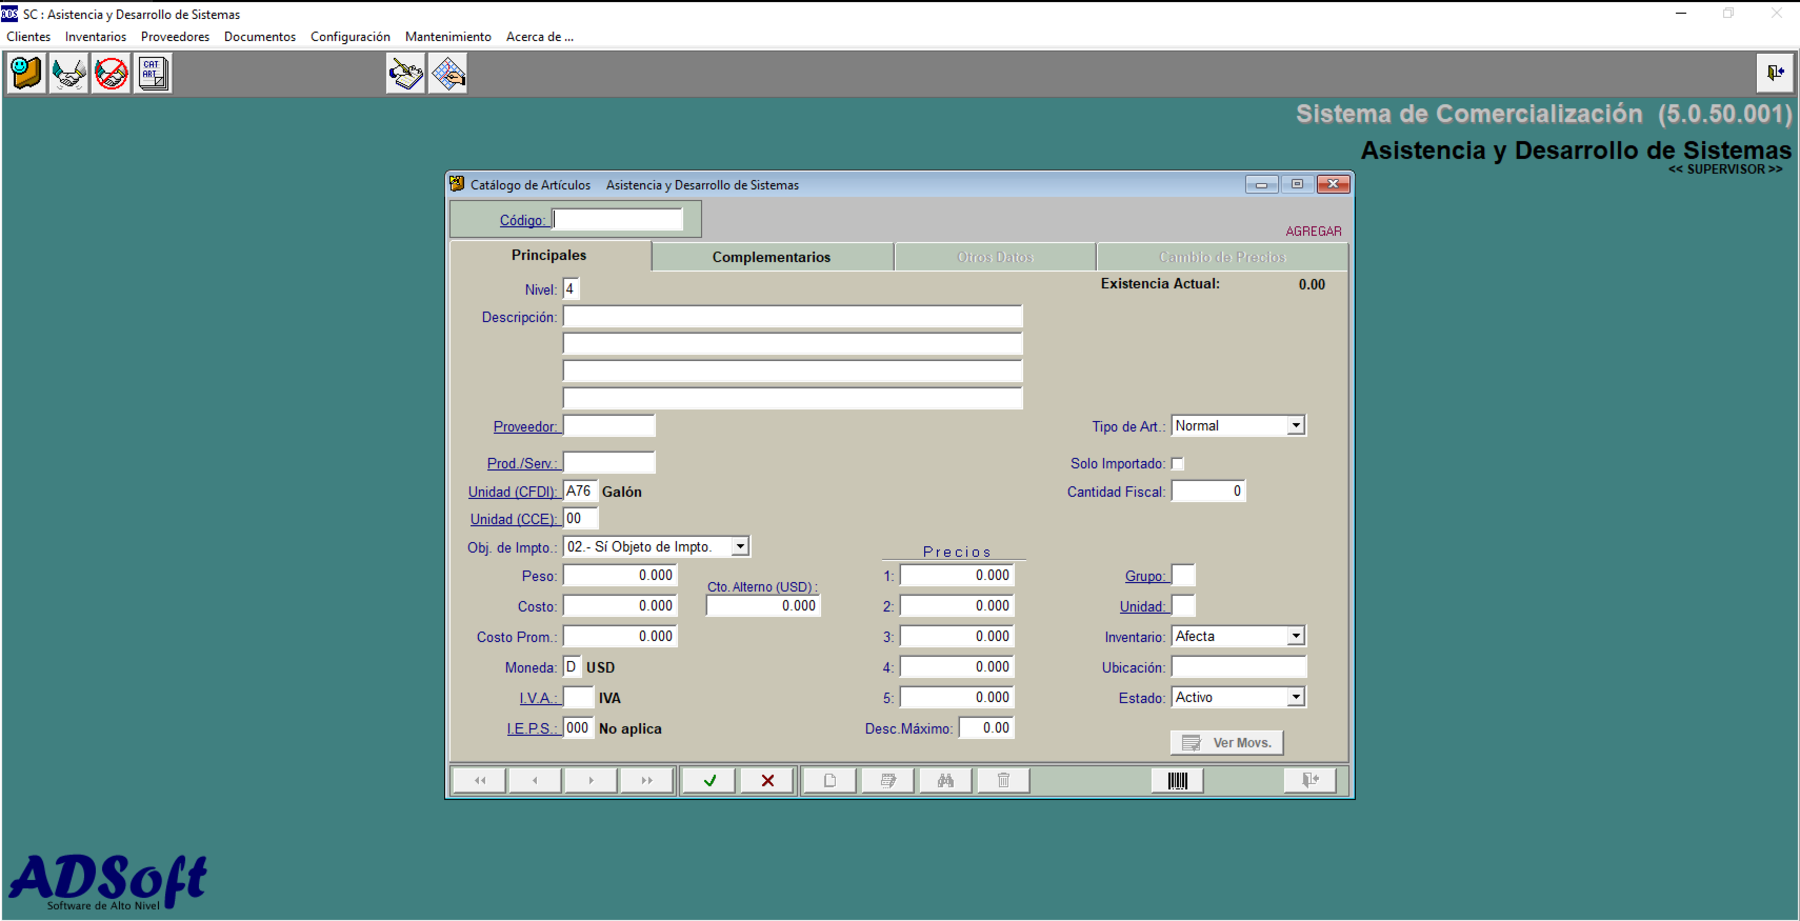This screenshot has height=921, width=1800.
Task: Switch to the Complementarios tab
Action: click(x=771, y=257)
